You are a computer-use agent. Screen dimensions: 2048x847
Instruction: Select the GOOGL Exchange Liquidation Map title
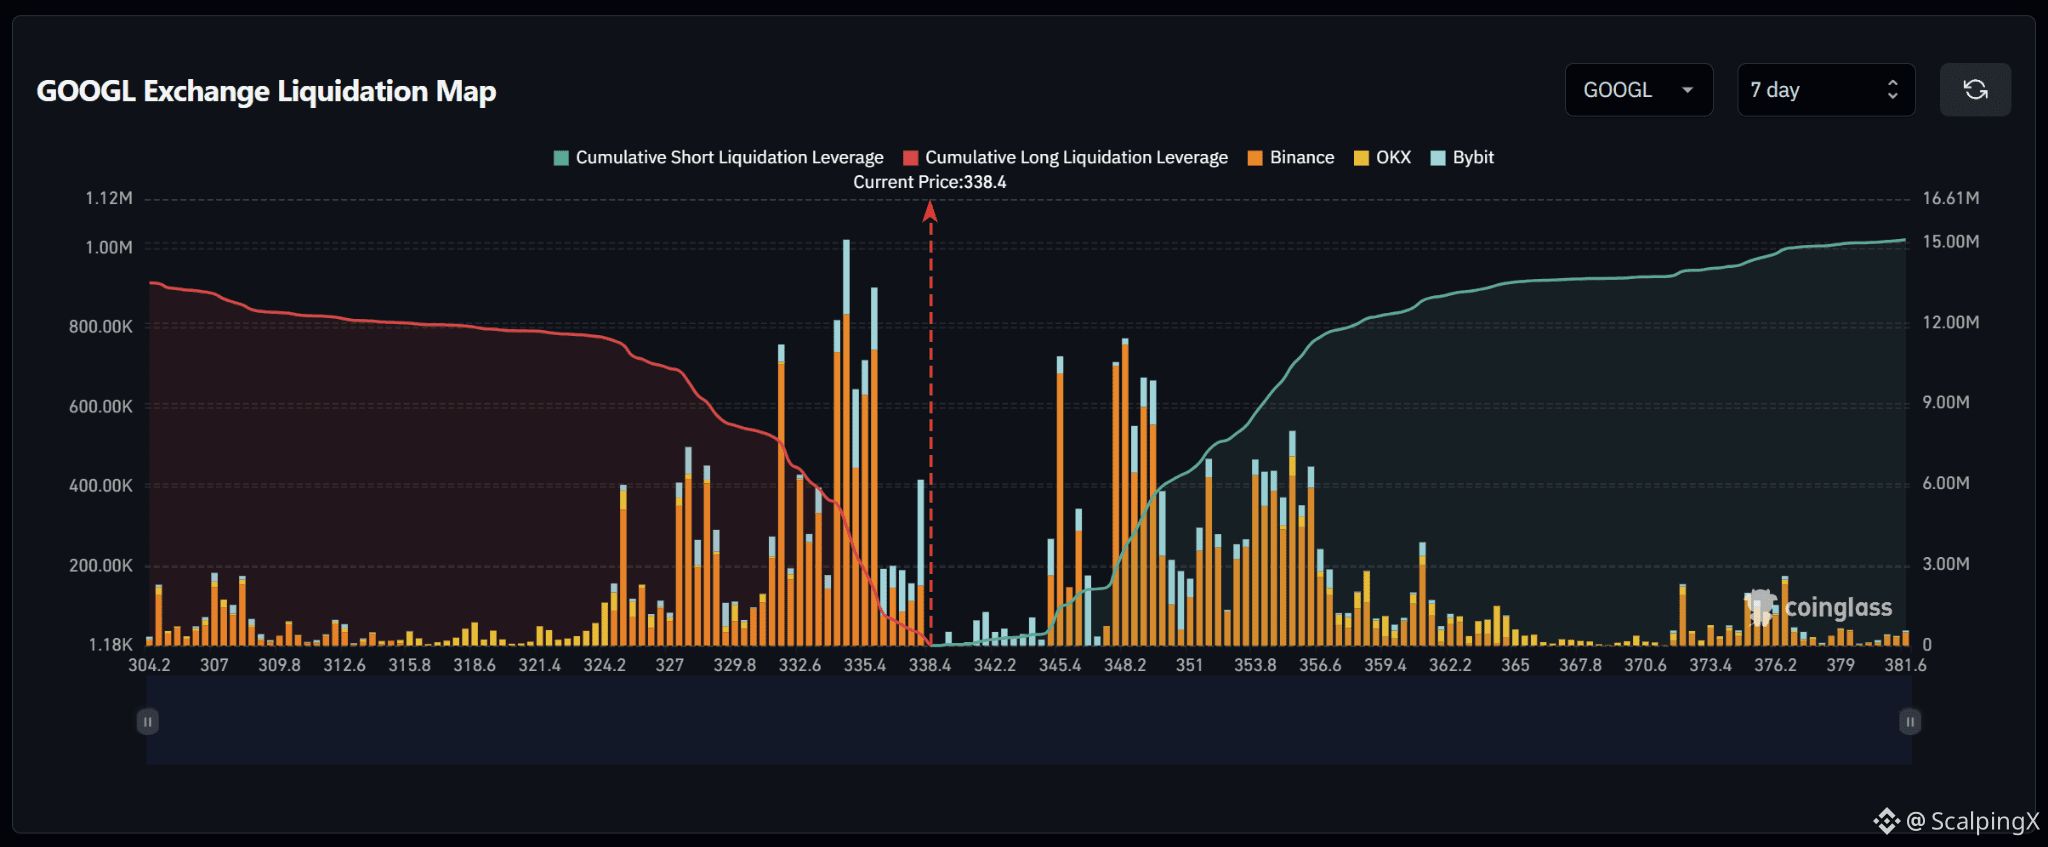click(x=267, y=91)
